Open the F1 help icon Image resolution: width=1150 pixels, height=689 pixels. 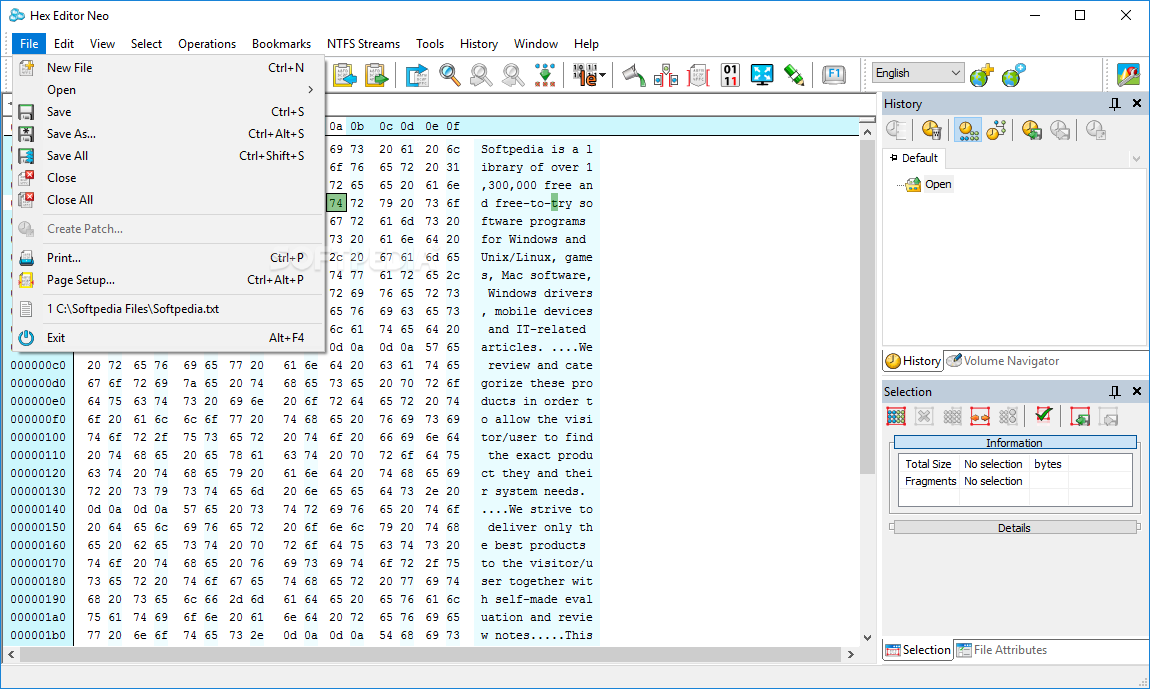834,75
